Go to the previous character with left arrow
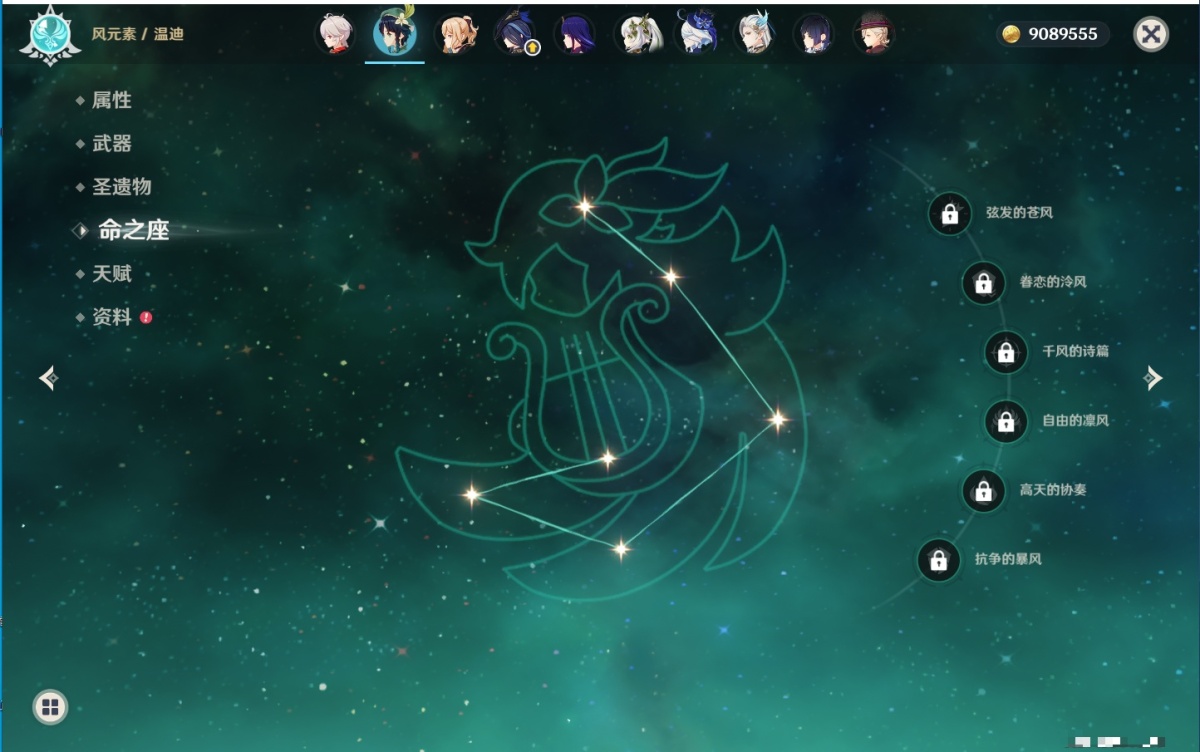This screenshot has height=752, width=1200. 47,377
